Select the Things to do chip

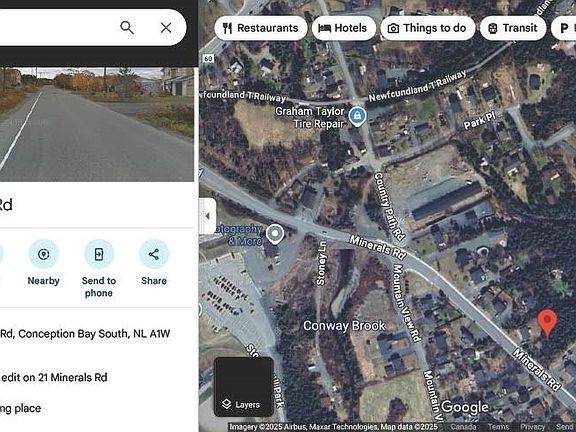tap(428, 28)
